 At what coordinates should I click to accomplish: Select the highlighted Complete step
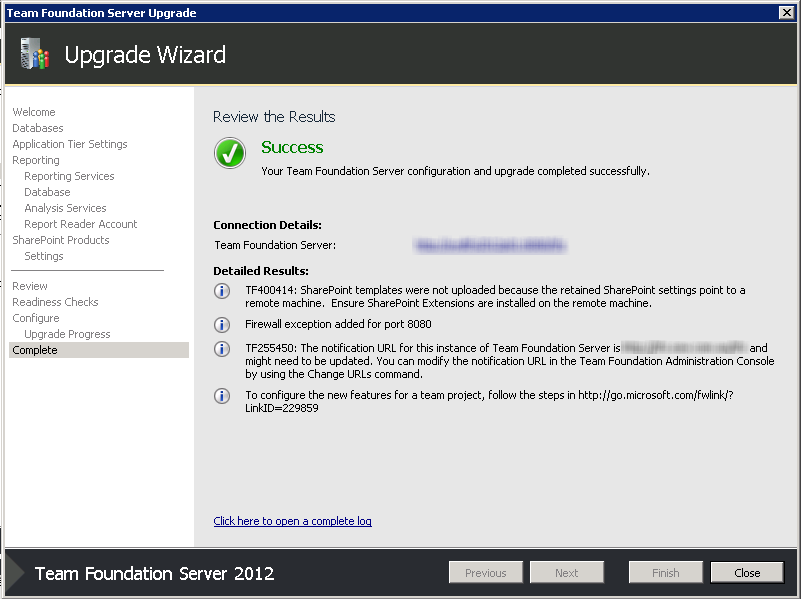[x=99, y=350]
